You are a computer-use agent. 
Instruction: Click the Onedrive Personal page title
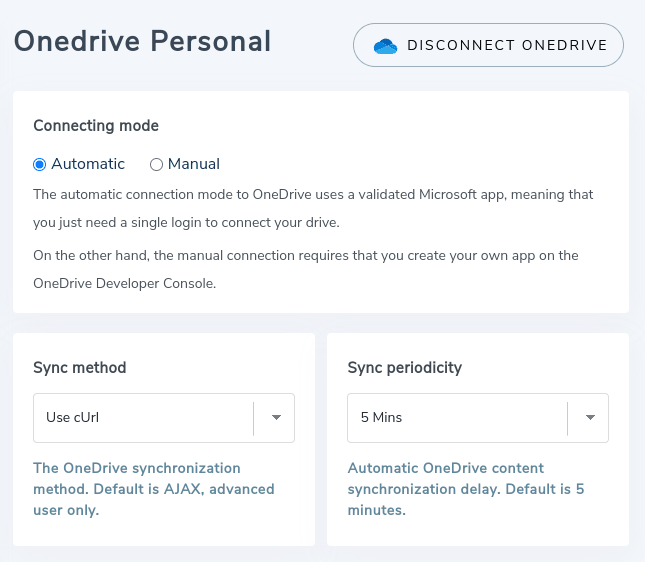(142, 42)
